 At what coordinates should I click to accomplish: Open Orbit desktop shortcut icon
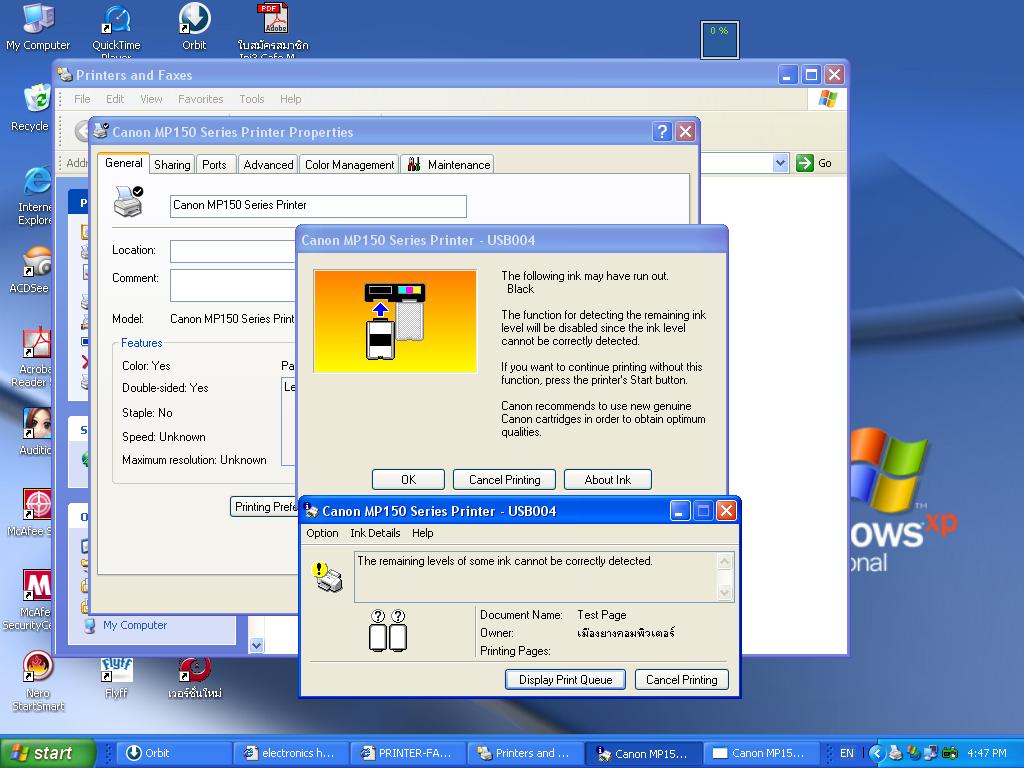click(x=194, y=26)
